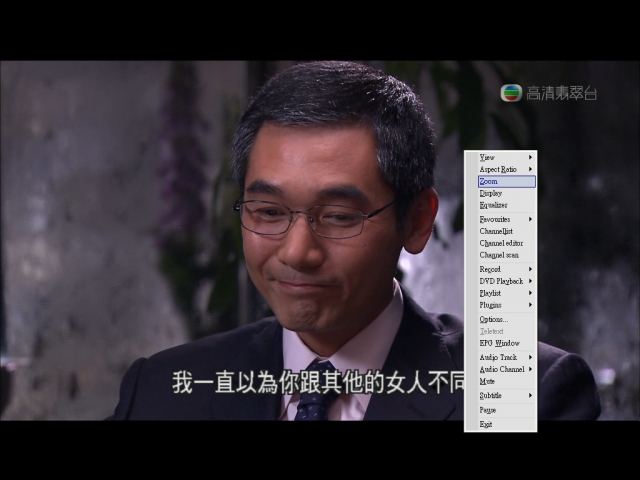Show the EPG Window

(x=500, y=343)
